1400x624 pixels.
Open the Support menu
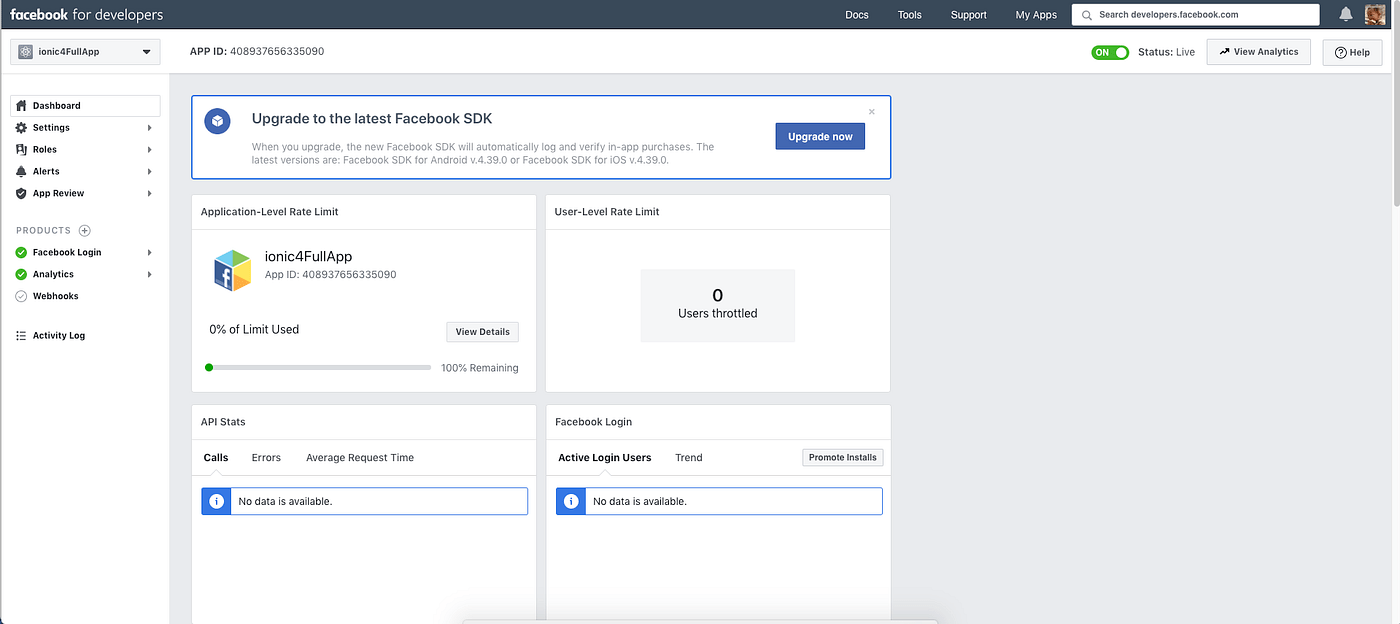tap(969, 15)
